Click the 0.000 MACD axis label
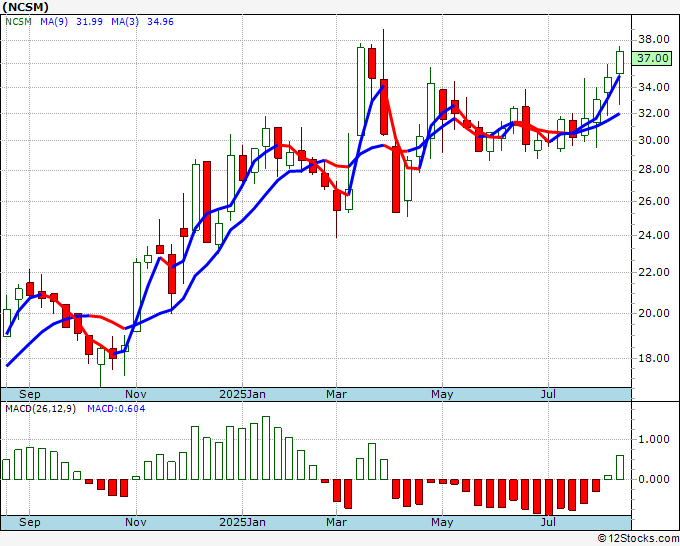Image resolution: width=680 pixels, height=546 pixels. (654, 479)
